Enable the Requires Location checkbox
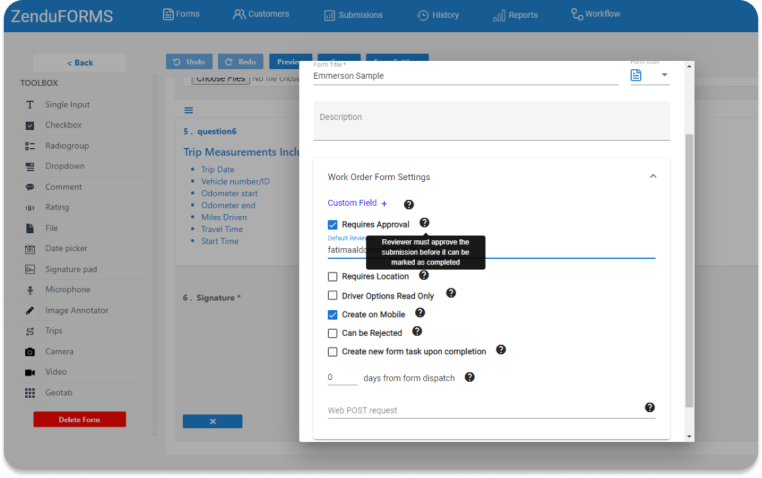This screenshot has height=478, width=762. [332, 276]
